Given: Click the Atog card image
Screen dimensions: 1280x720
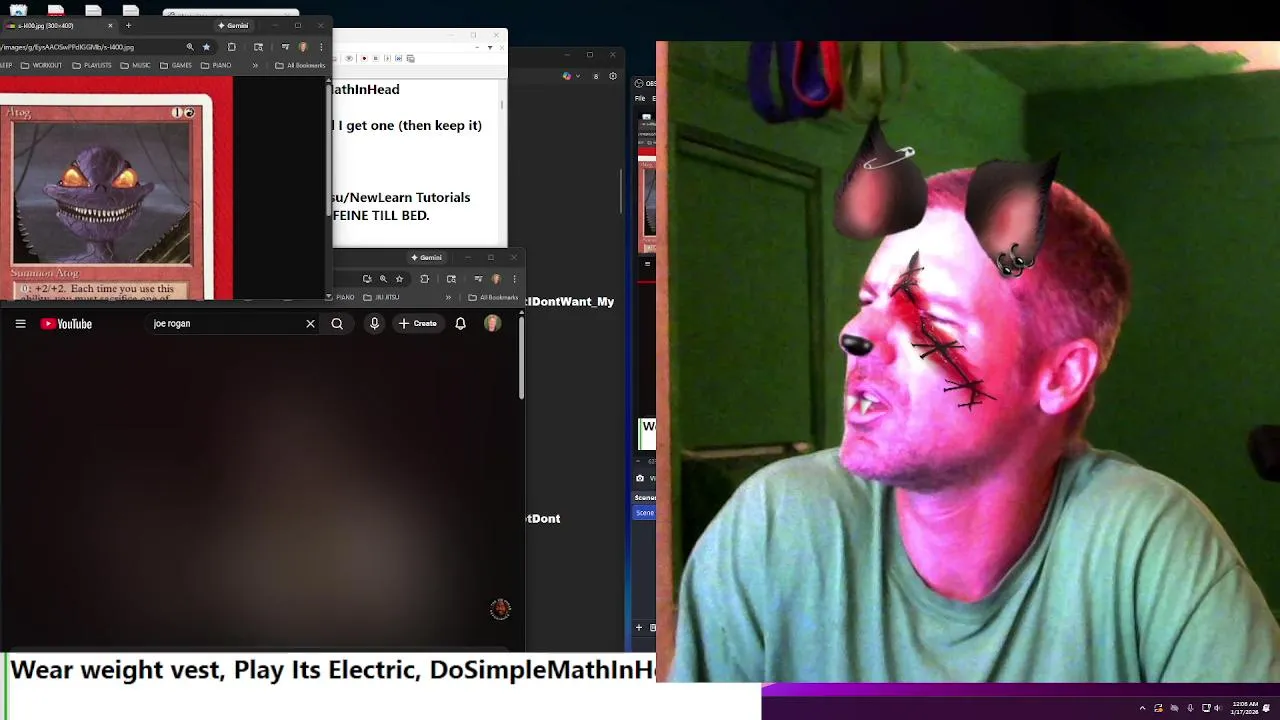Looking at the screenshot, I should coord(101,194).
